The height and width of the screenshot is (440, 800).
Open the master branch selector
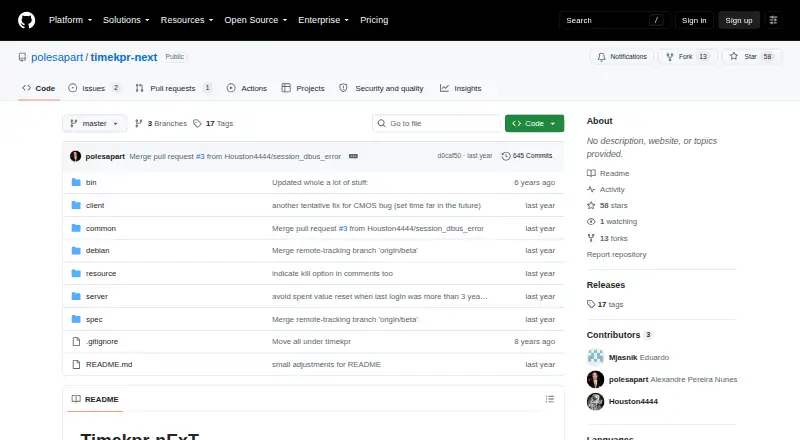click(x=94, y=124)
